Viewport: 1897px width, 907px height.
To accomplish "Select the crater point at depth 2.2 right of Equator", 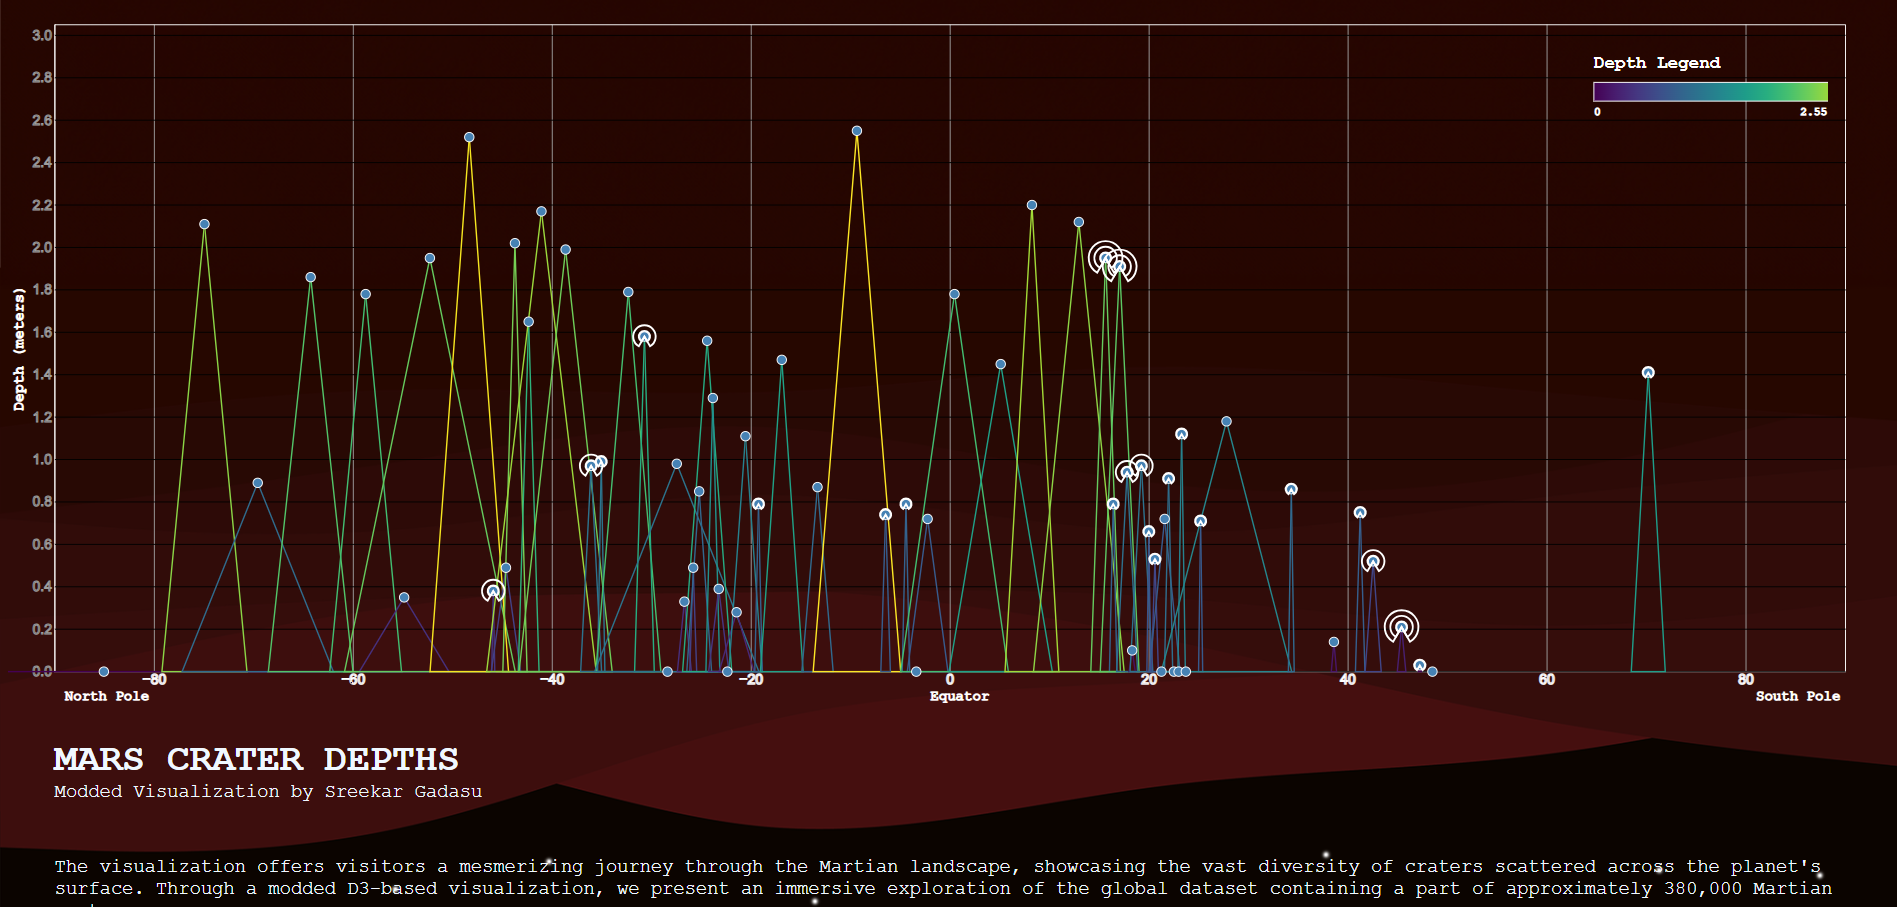I will click(1032, 205).
